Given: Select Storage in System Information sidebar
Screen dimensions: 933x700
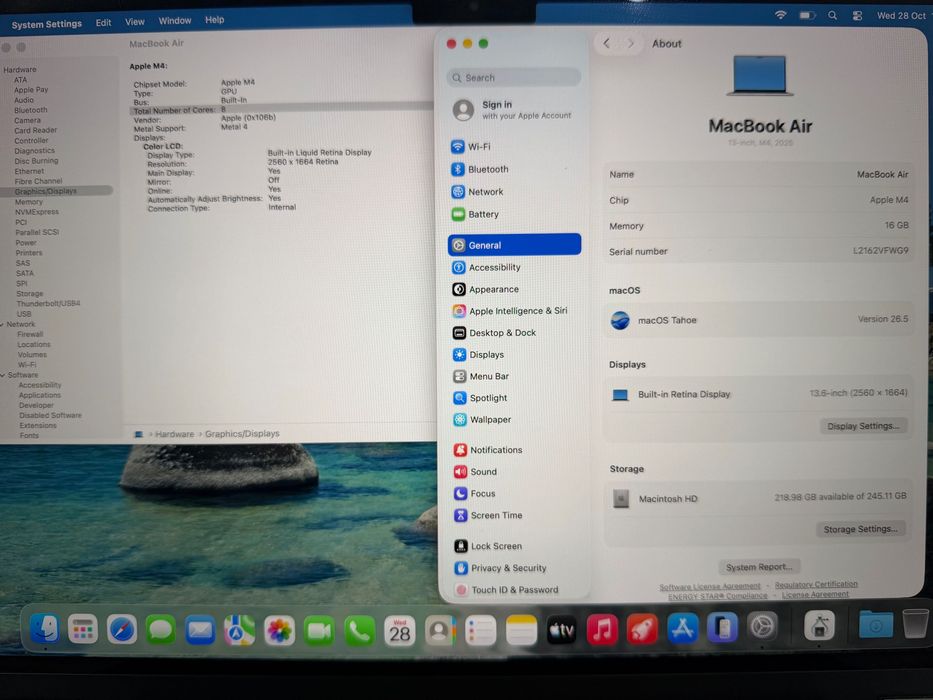Looking at the screenshot, I should pos(29,293).
